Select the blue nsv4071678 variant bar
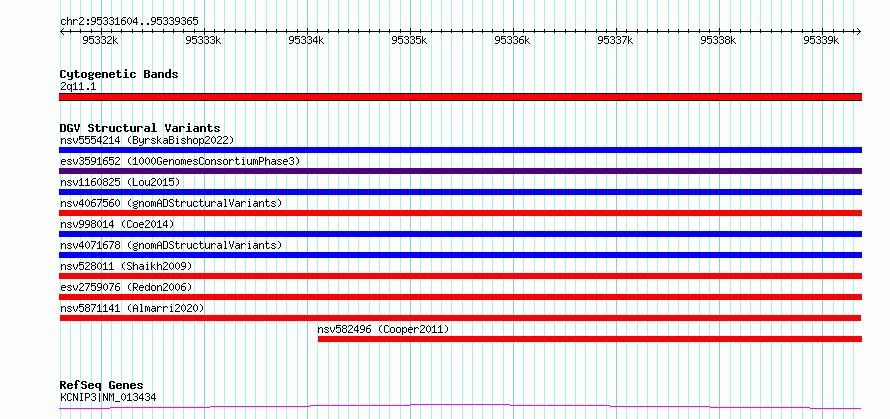The image size is (890, 419). pos(460,255)
